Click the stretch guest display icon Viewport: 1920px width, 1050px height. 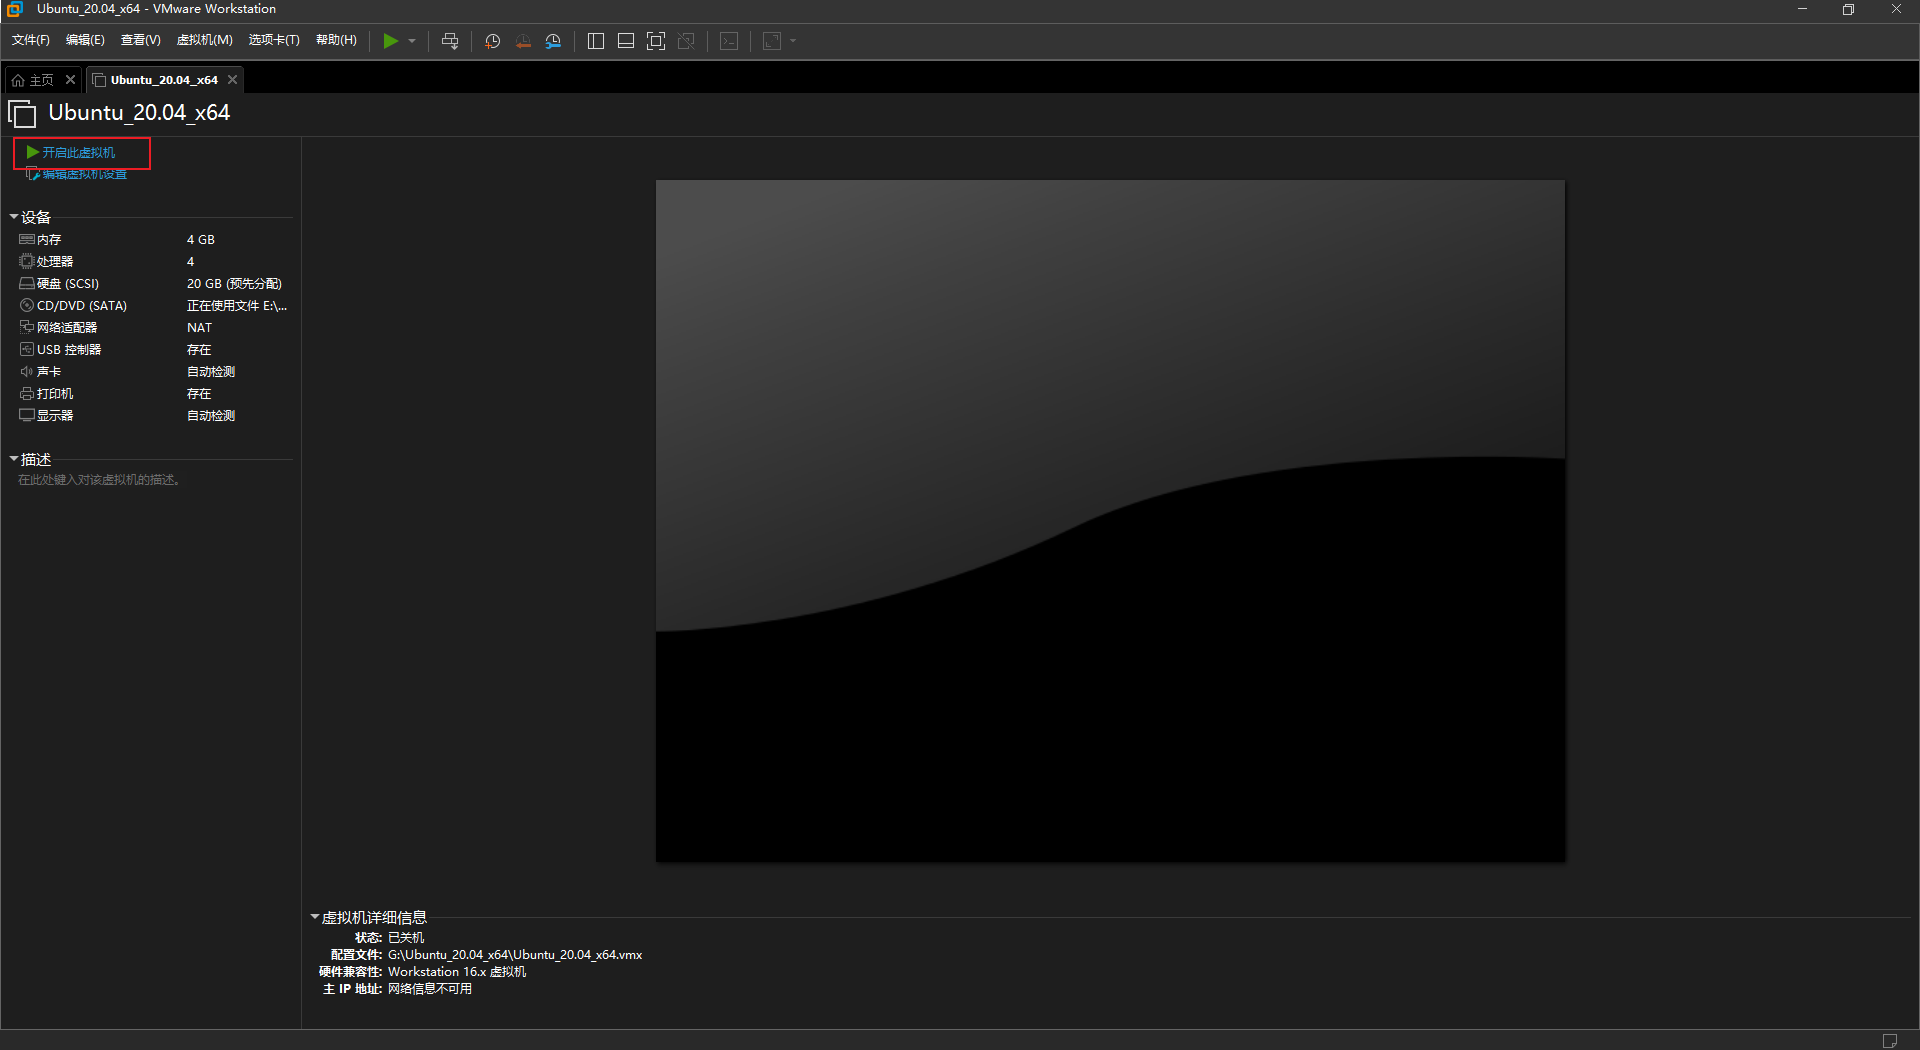click(772, 41)
